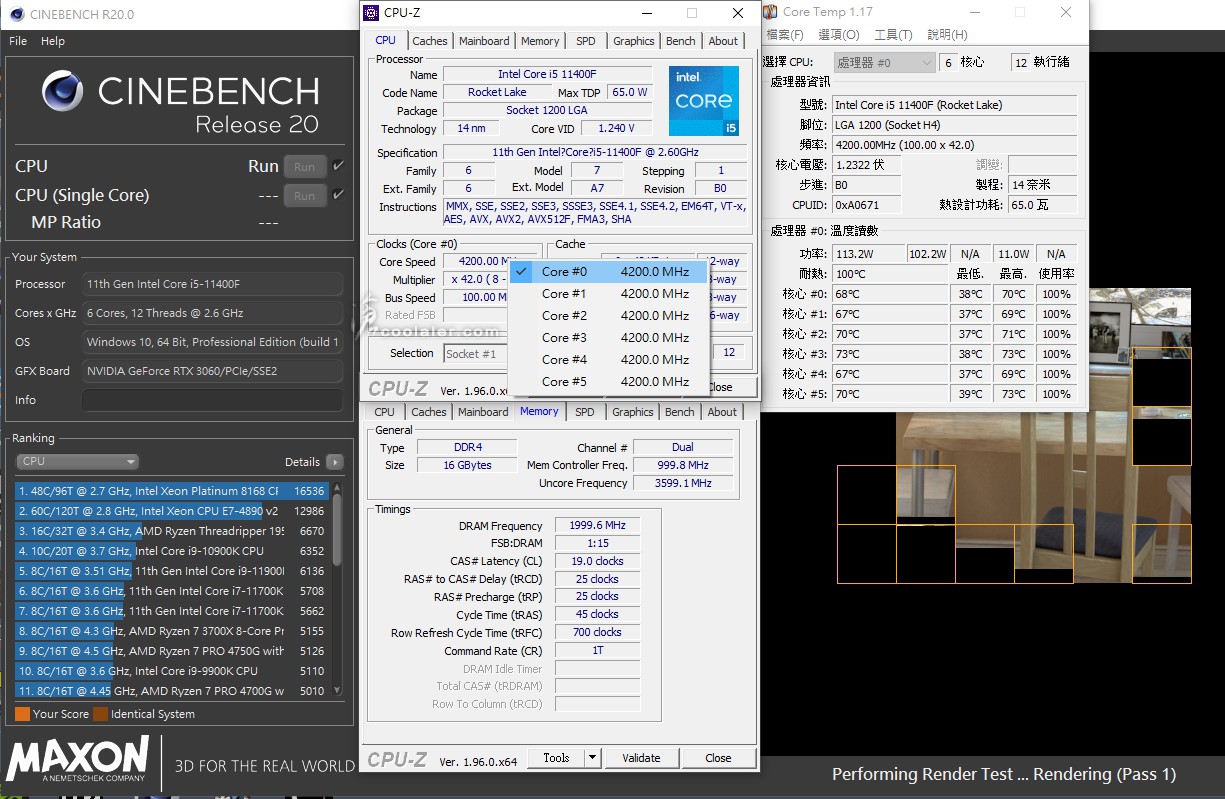Viewport: 1225px width, 799px height.
Task: Open the File menu in Cinebench
Action: [18, 41]
